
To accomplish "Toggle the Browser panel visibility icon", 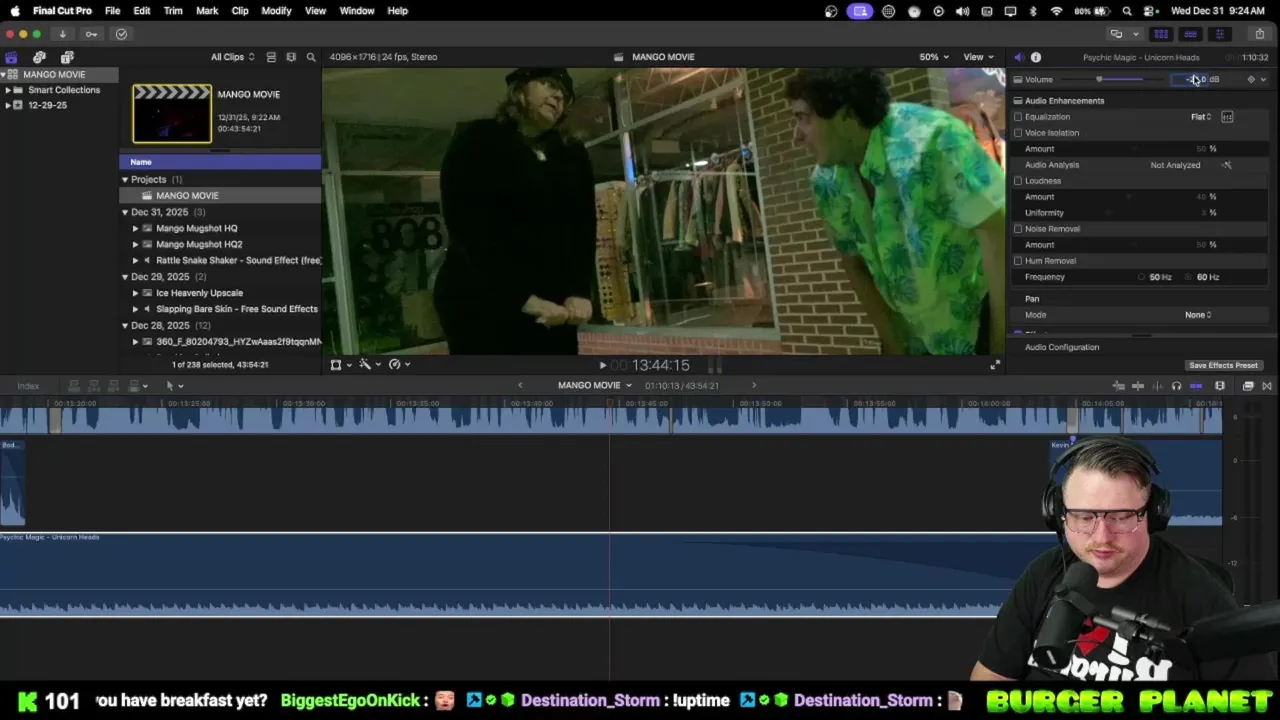I will coord(1161,34).
